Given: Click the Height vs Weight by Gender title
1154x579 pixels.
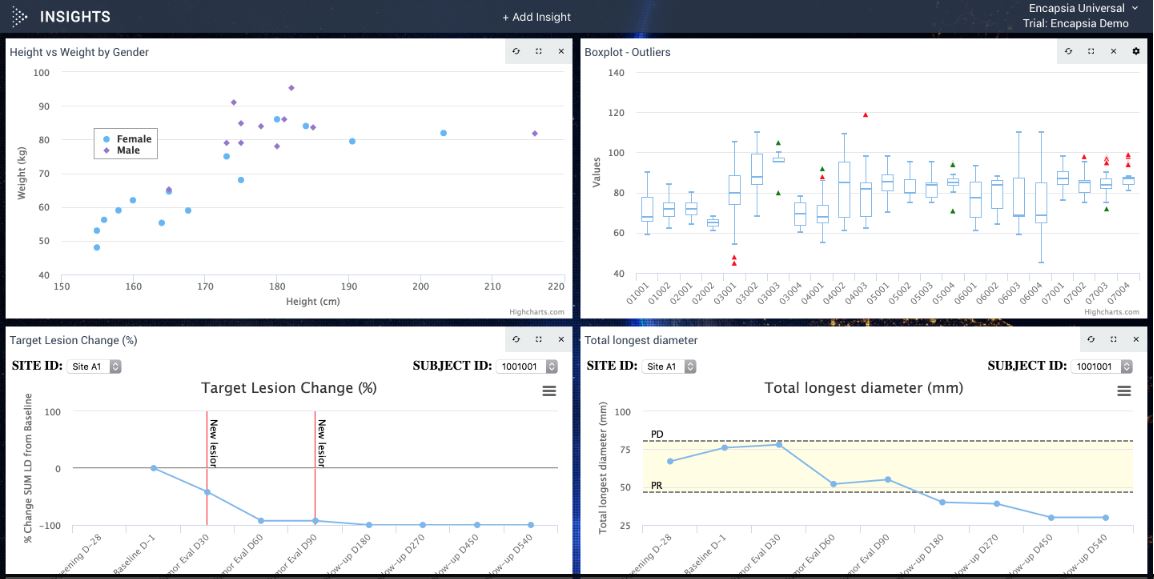Looking at the screenshot, I should [x=79, y=52].
